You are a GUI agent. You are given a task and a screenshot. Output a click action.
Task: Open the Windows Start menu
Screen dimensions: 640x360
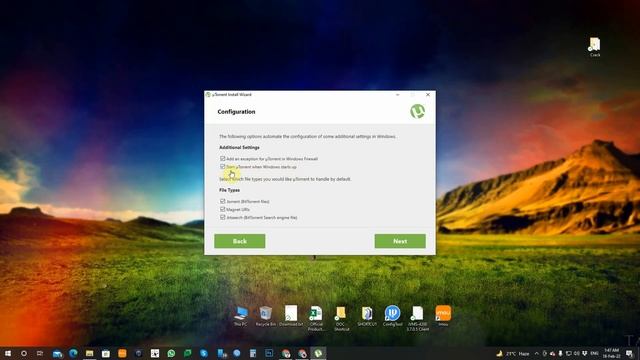click(8, 353)
